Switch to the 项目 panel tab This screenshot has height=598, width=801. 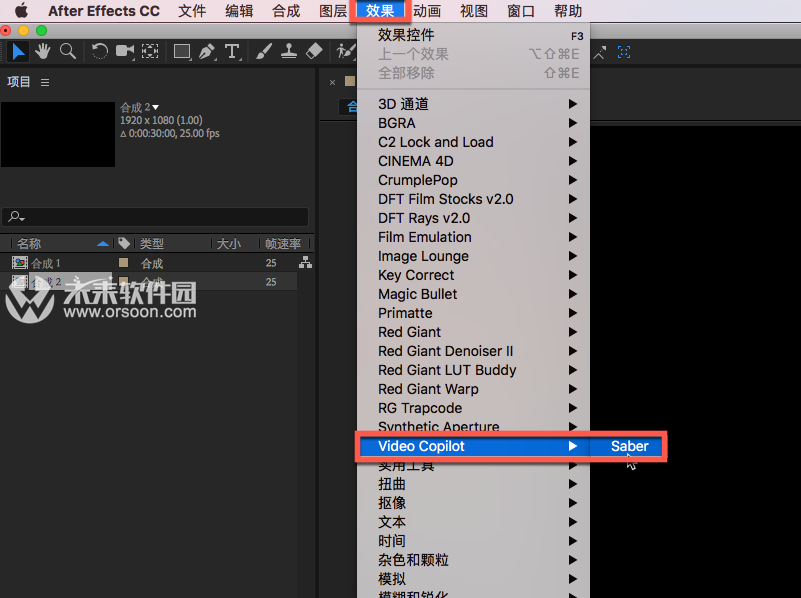[19, 82]
